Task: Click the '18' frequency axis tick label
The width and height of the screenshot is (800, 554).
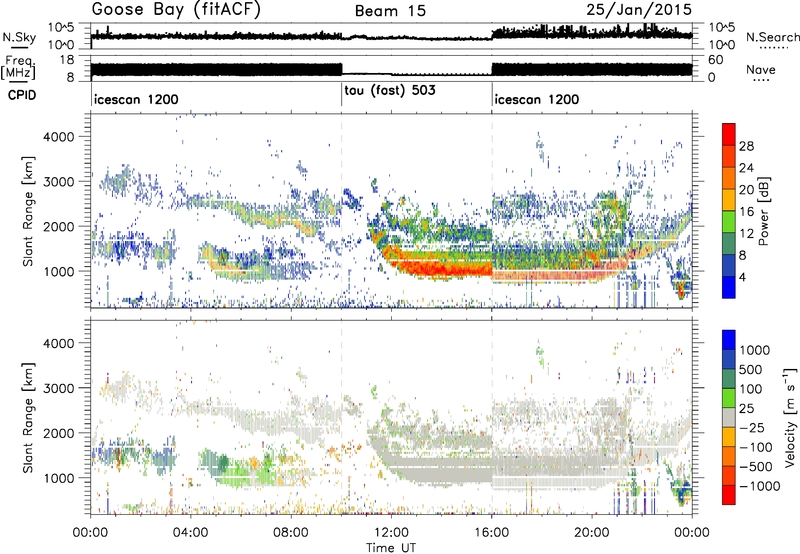Action: pos(67,60)
